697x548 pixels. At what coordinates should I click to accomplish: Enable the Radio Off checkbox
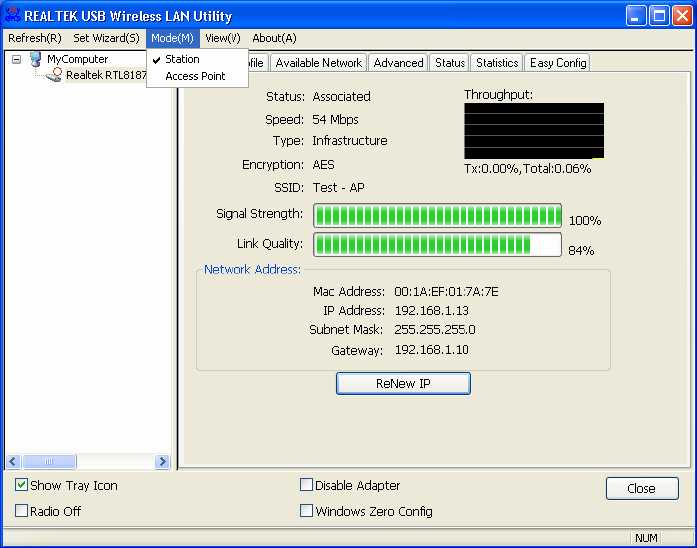click(21, 510)
